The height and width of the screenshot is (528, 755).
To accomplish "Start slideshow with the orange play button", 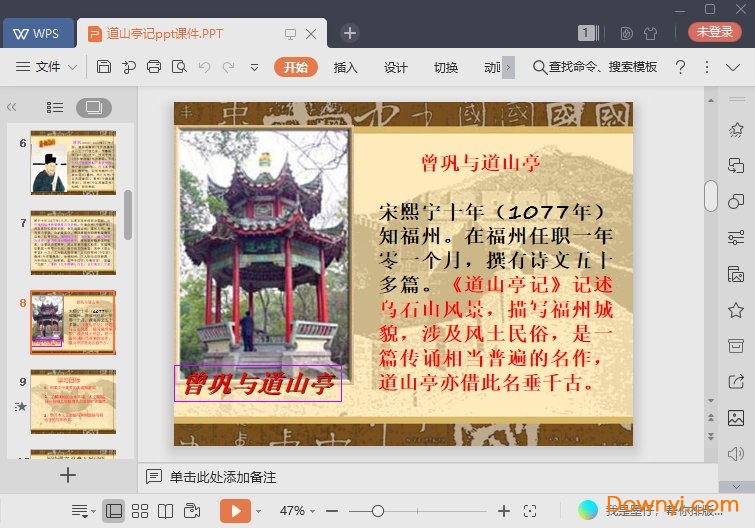I will click(x=235, y=511).
